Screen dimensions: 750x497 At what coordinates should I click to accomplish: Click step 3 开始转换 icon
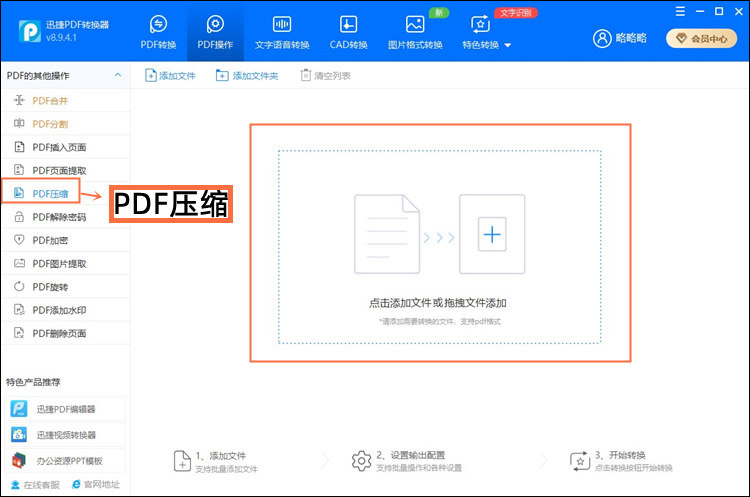(580, 461)
